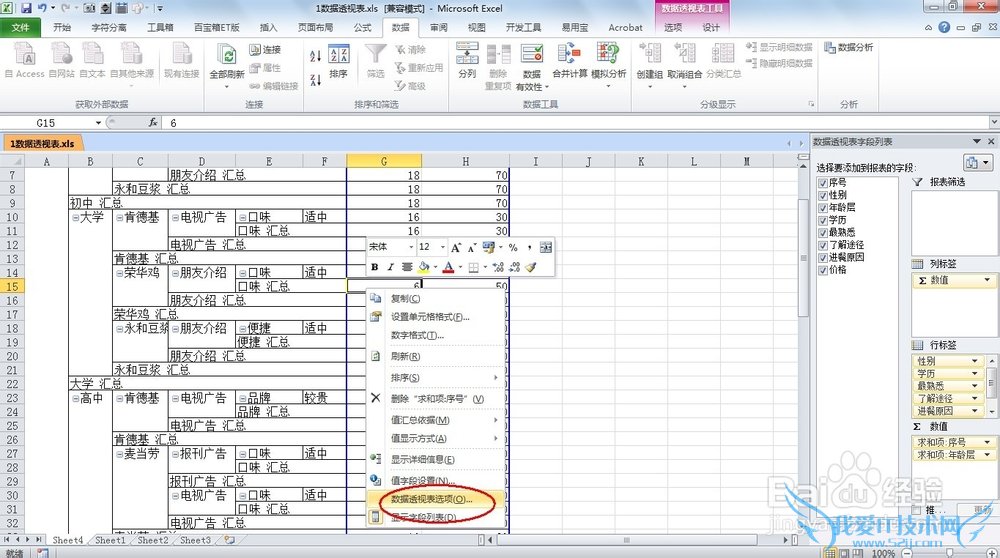
Task: Switch to the 插入 ribbon tab
Action: pos(268,28)
